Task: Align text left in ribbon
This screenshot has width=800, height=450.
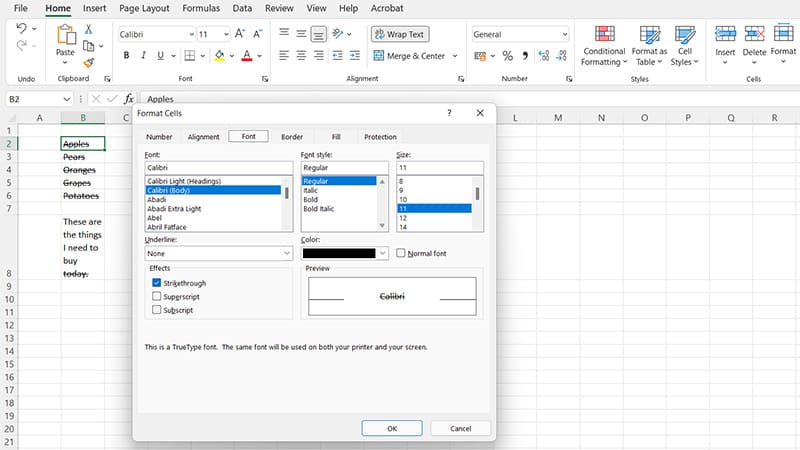Action: pos(284,55)
